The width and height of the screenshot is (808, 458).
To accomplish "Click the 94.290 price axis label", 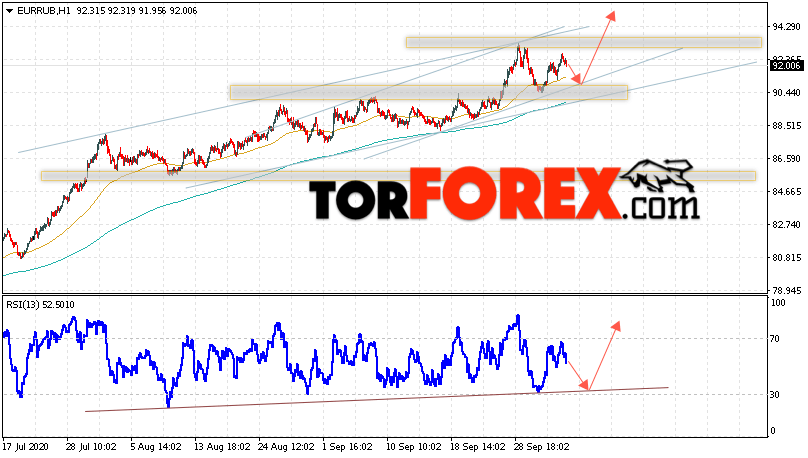I will (x=786, y=27).
